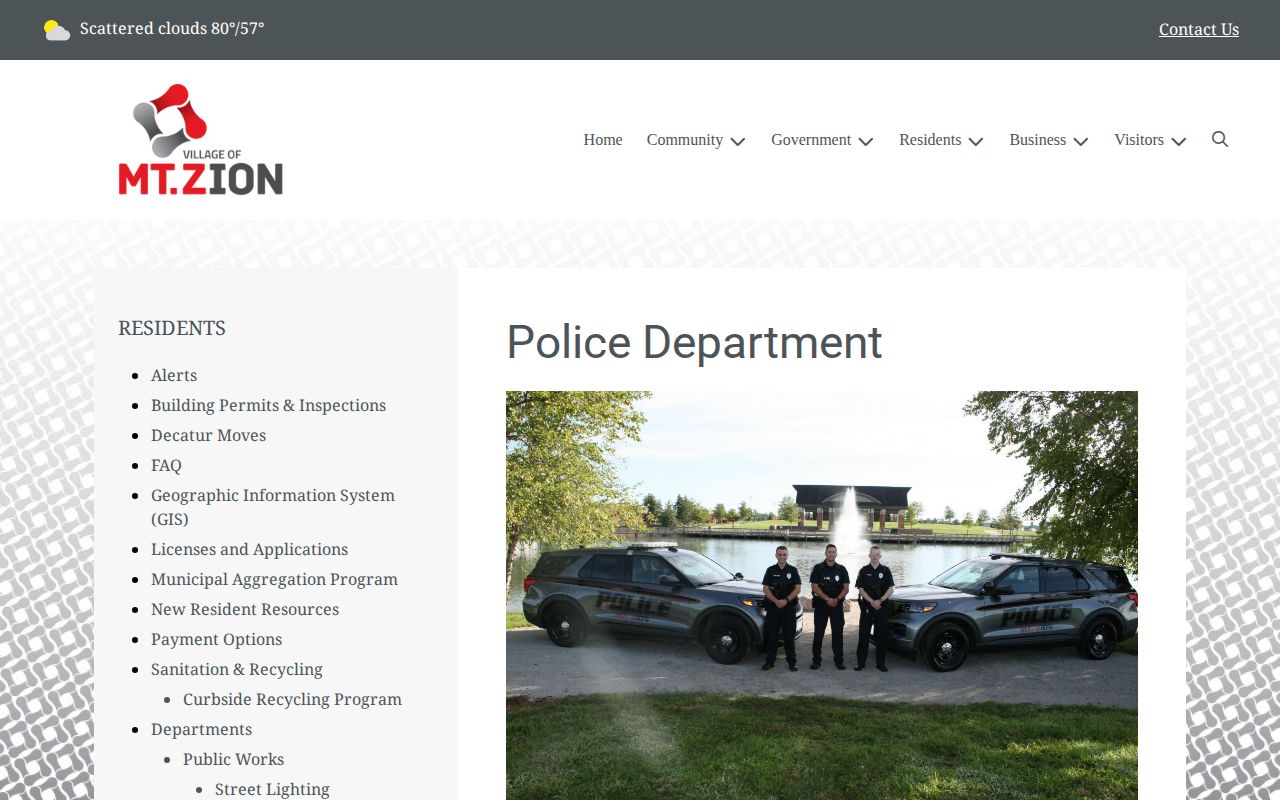The image size is (1280, 800).
Task: Click the RESIDENTS sidebar heading
Action: pyautogui.click(x=172, y=328)
